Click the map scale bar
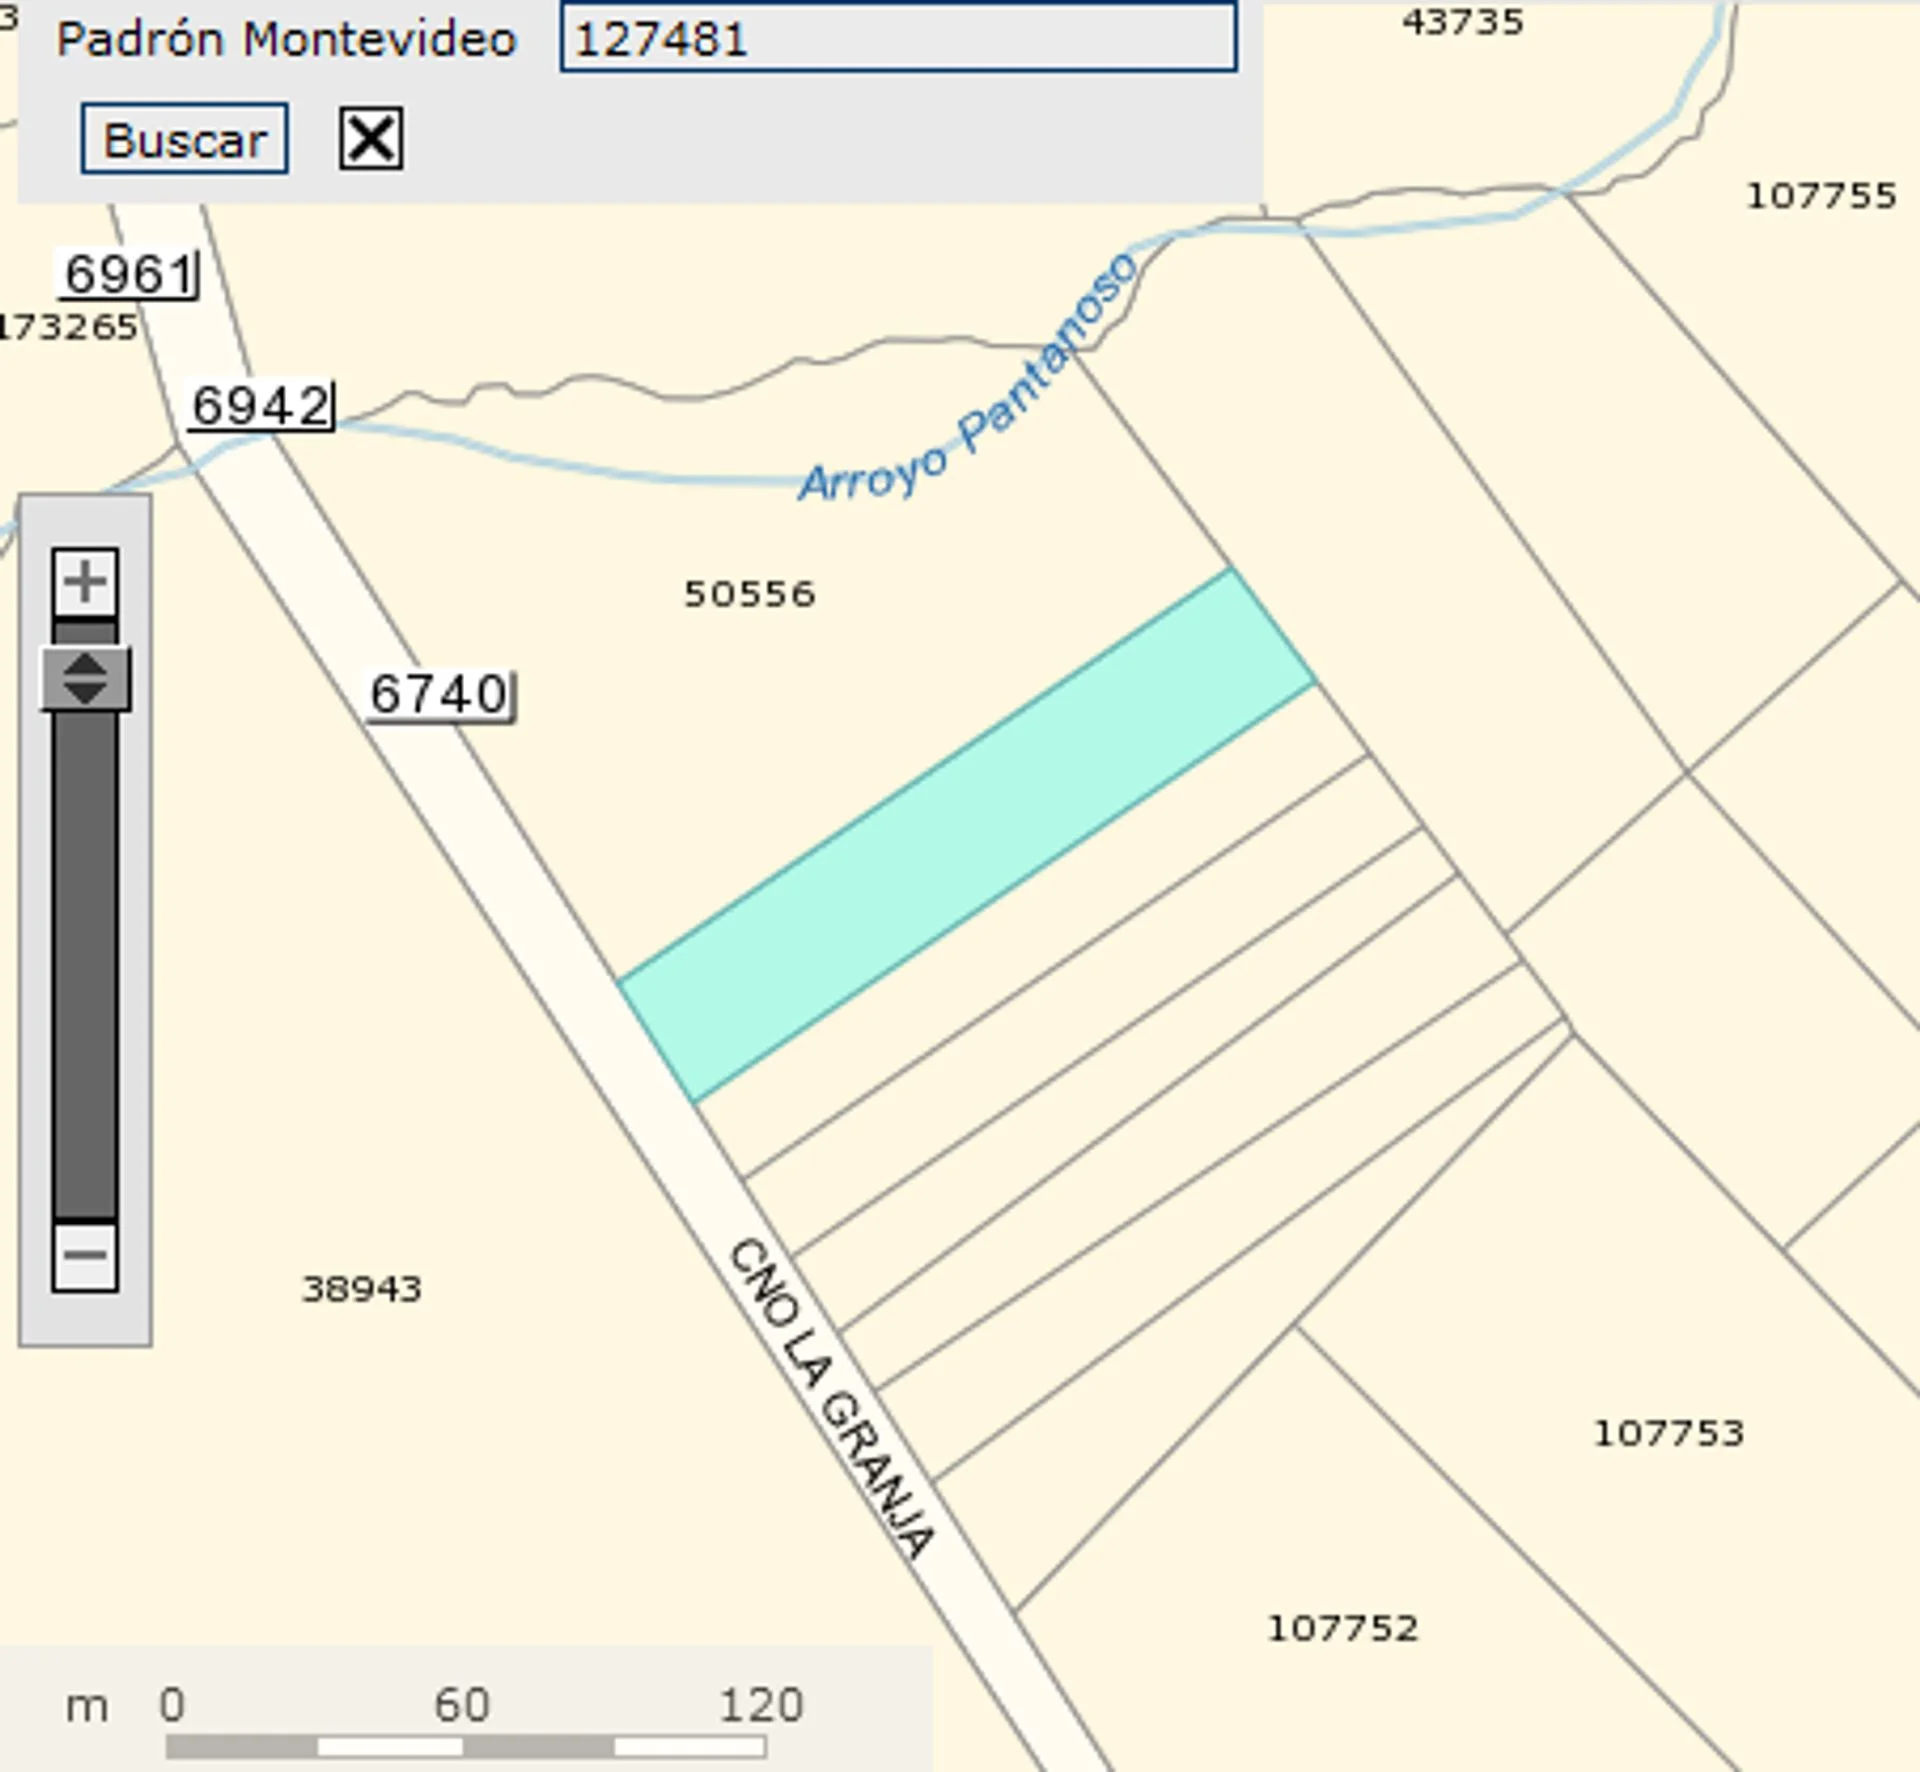The height and width of the screenshot is (1772, 1920). (x=465, y=1747)
